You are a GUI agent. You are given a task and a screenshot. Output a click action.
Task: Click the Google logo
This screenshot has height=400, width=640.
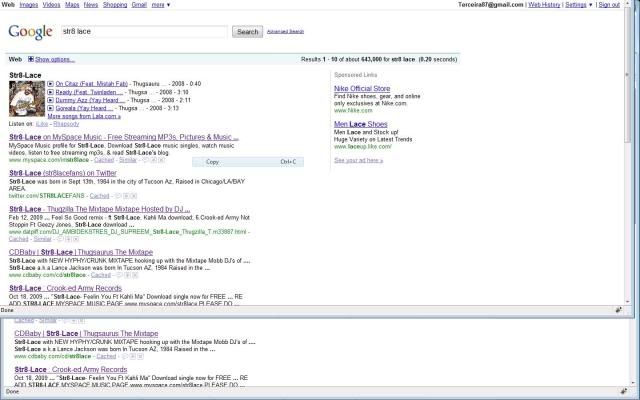pyautogui.click(x=30, y=32)
